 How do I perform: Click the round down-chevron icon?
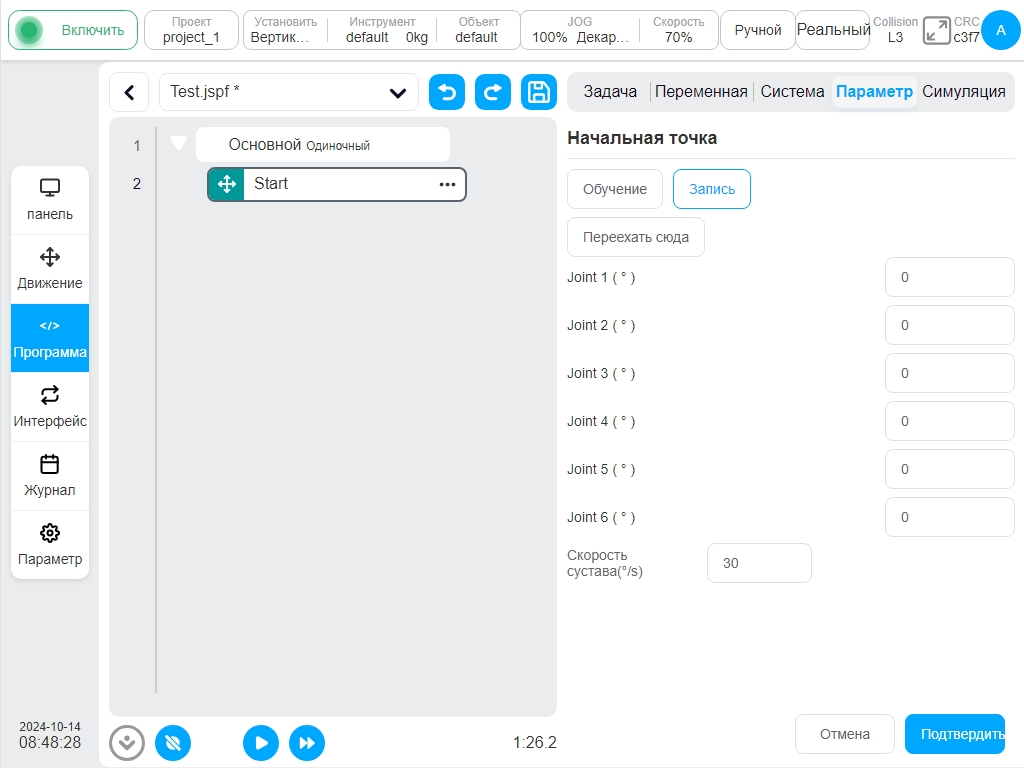pos(127,743)
